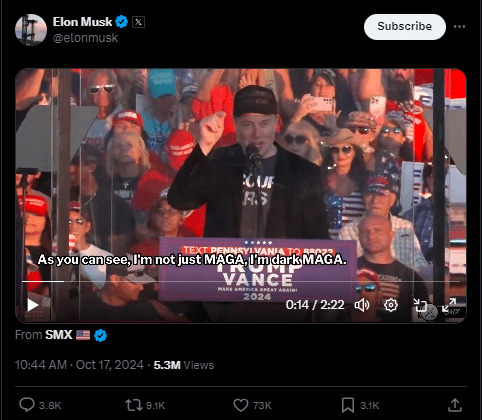Open the three-dot more menu
Viewport: 482px width, 420px height.
pos(459,27)
